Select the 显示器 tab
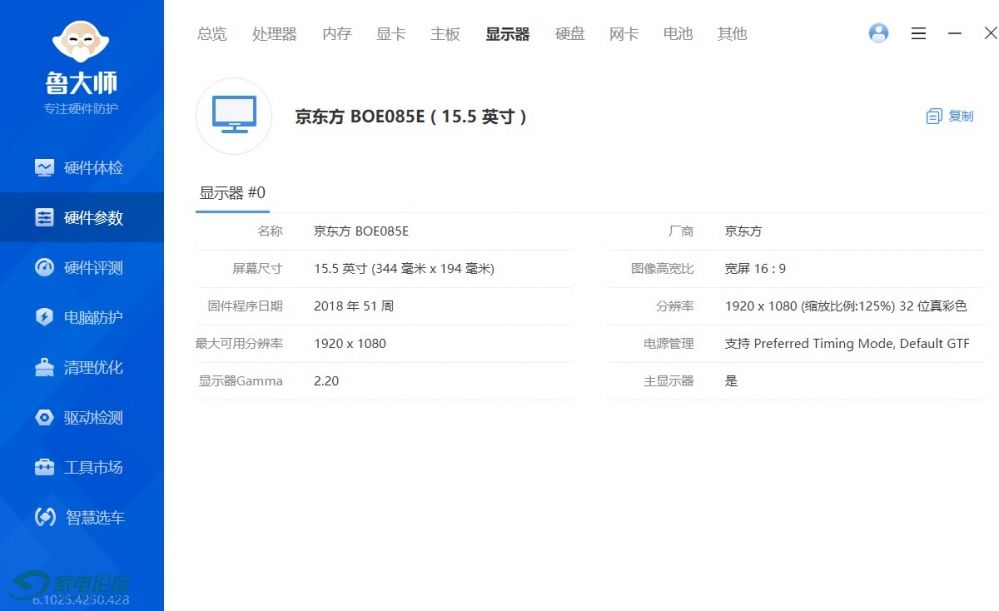 pyautogui.click(x=507, y=34)
